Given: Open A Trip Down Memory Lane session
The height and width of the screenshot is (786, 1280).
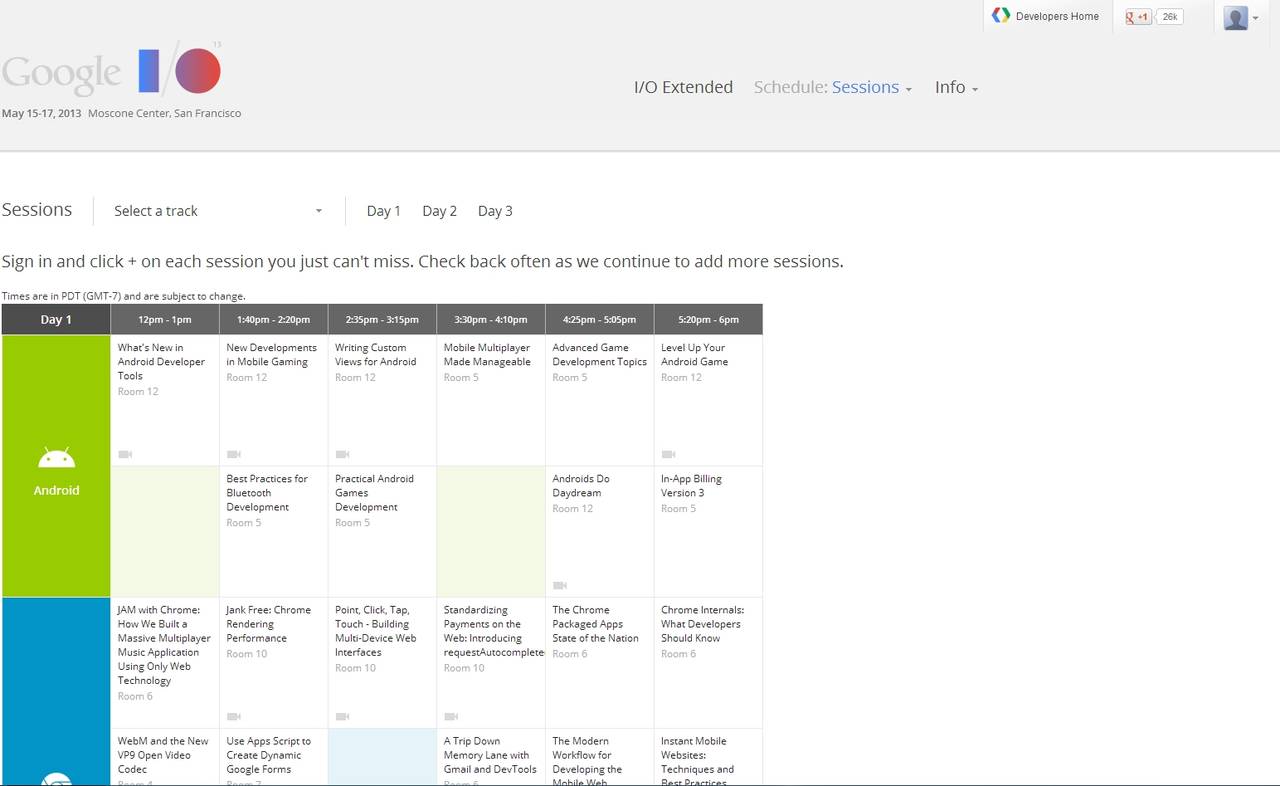Looking at the screenshot, I should click(490, 755).
